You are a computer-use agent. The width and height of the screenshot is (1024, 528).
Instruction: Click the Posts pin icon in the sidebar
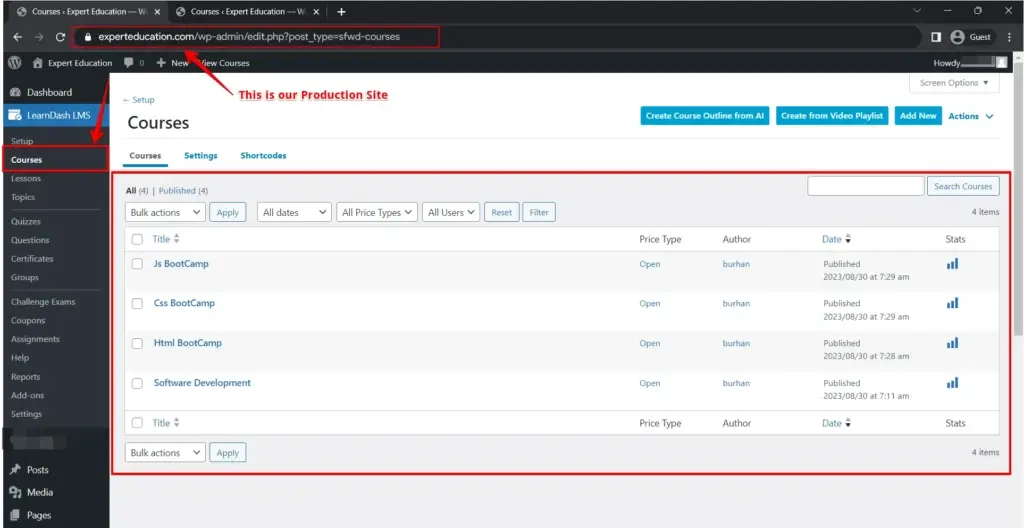click(16, 470)
